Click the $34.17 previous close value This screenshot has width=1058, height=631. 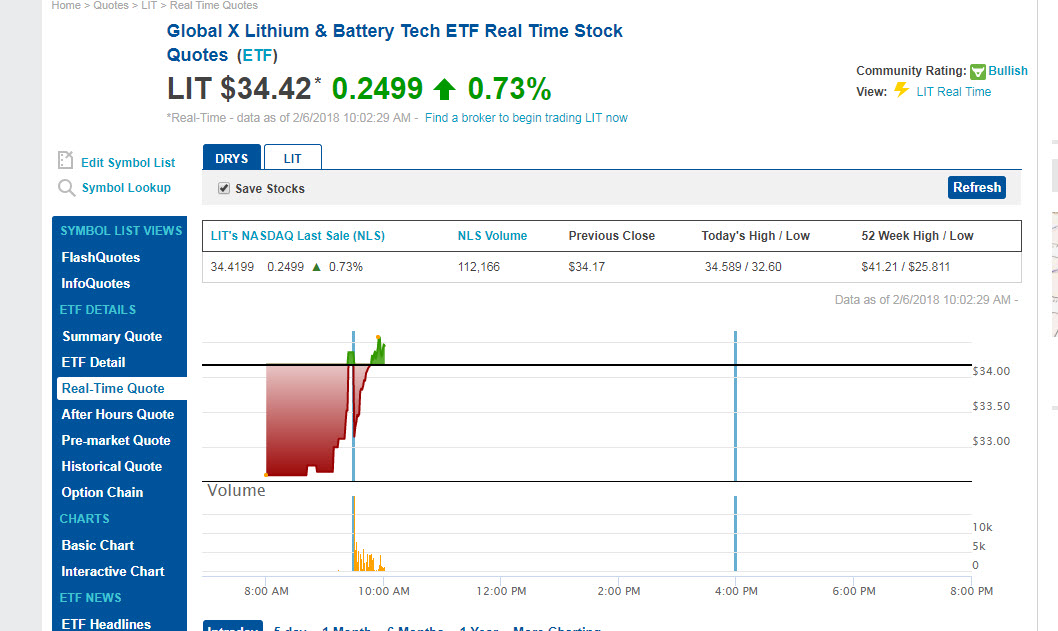pyautogui.click(x=587, y=267)
